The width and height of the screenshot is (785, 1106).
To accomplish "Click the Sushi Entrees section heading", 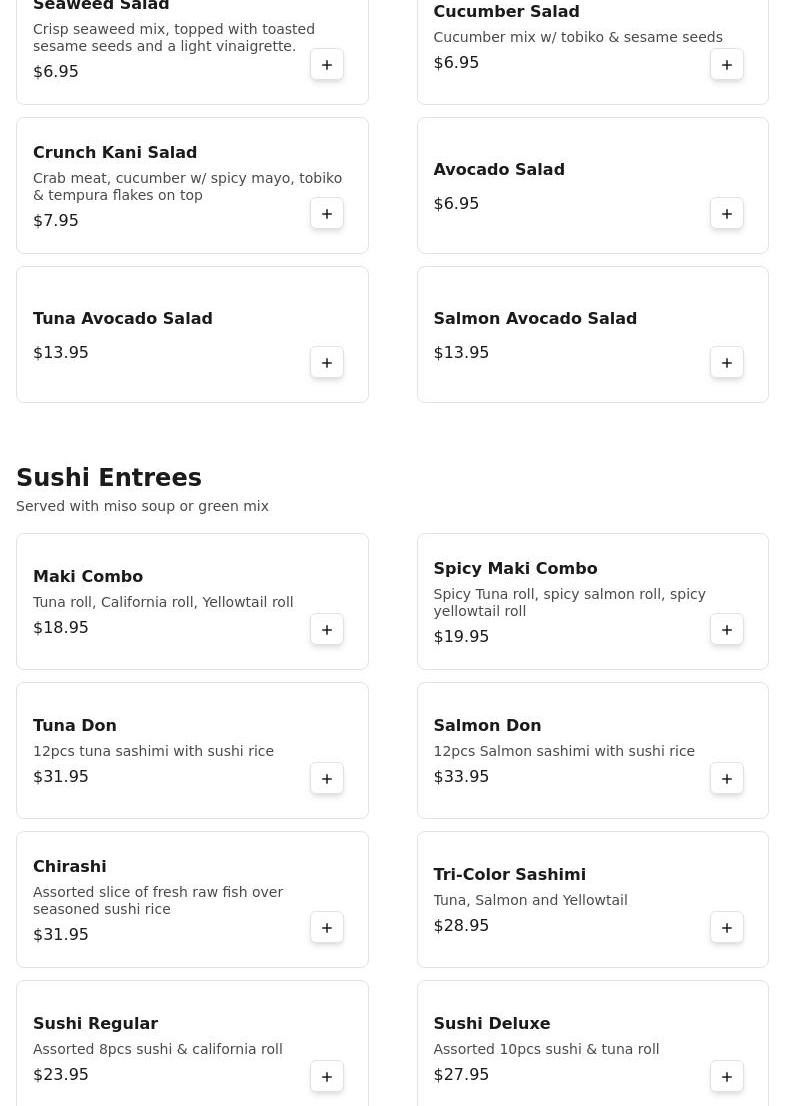I will 109,478.
